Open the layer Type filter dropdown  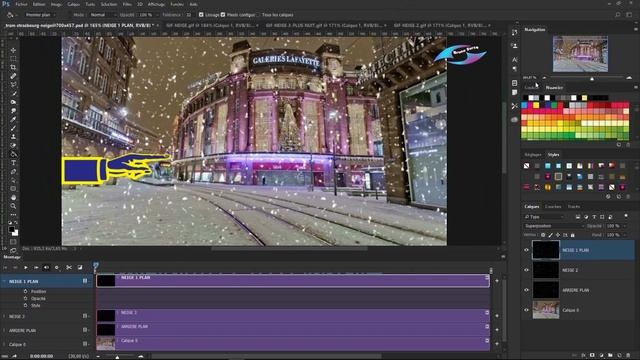point(544,217)
